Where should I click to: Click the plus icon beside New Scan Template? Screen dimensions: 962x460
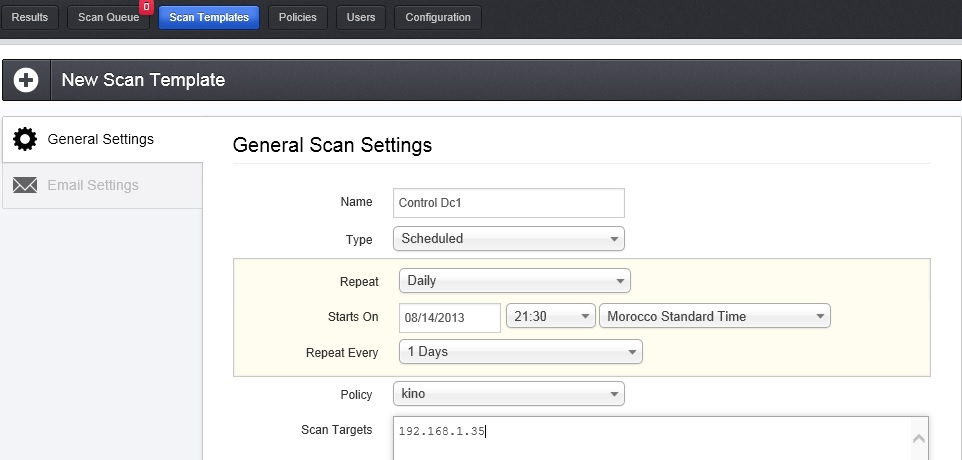[x=26, y=80]
